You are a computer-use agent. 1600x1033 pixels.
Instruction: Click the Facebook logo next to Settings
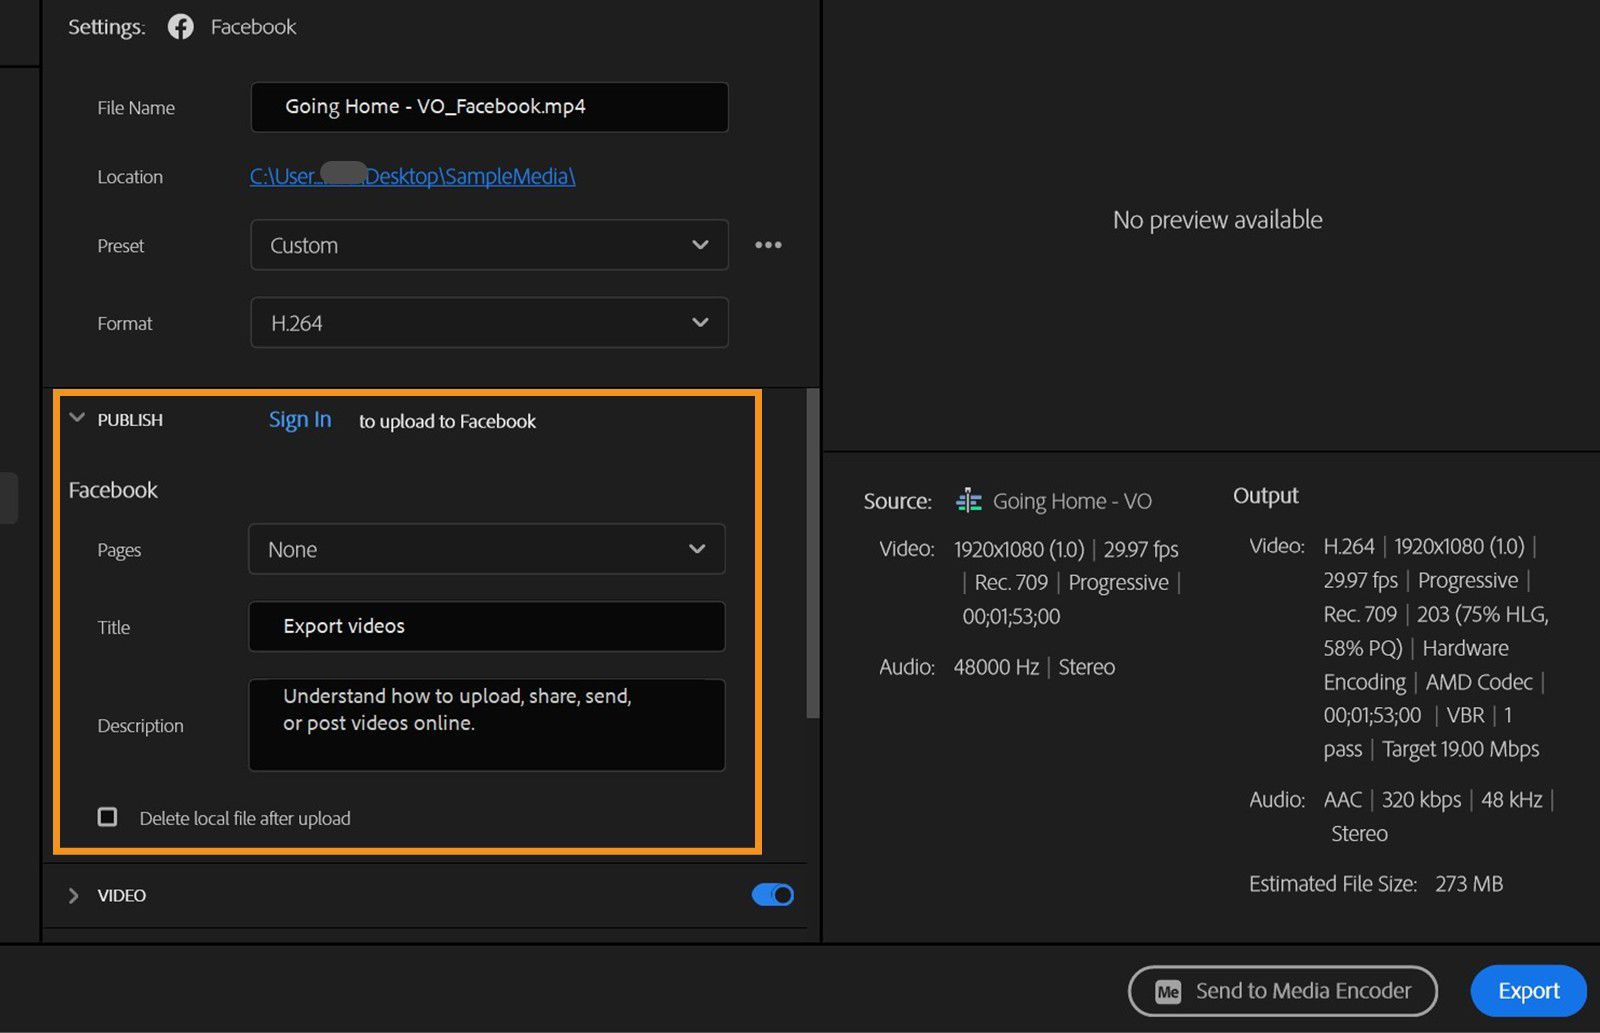pyautogui.click(x=181, y=26)
